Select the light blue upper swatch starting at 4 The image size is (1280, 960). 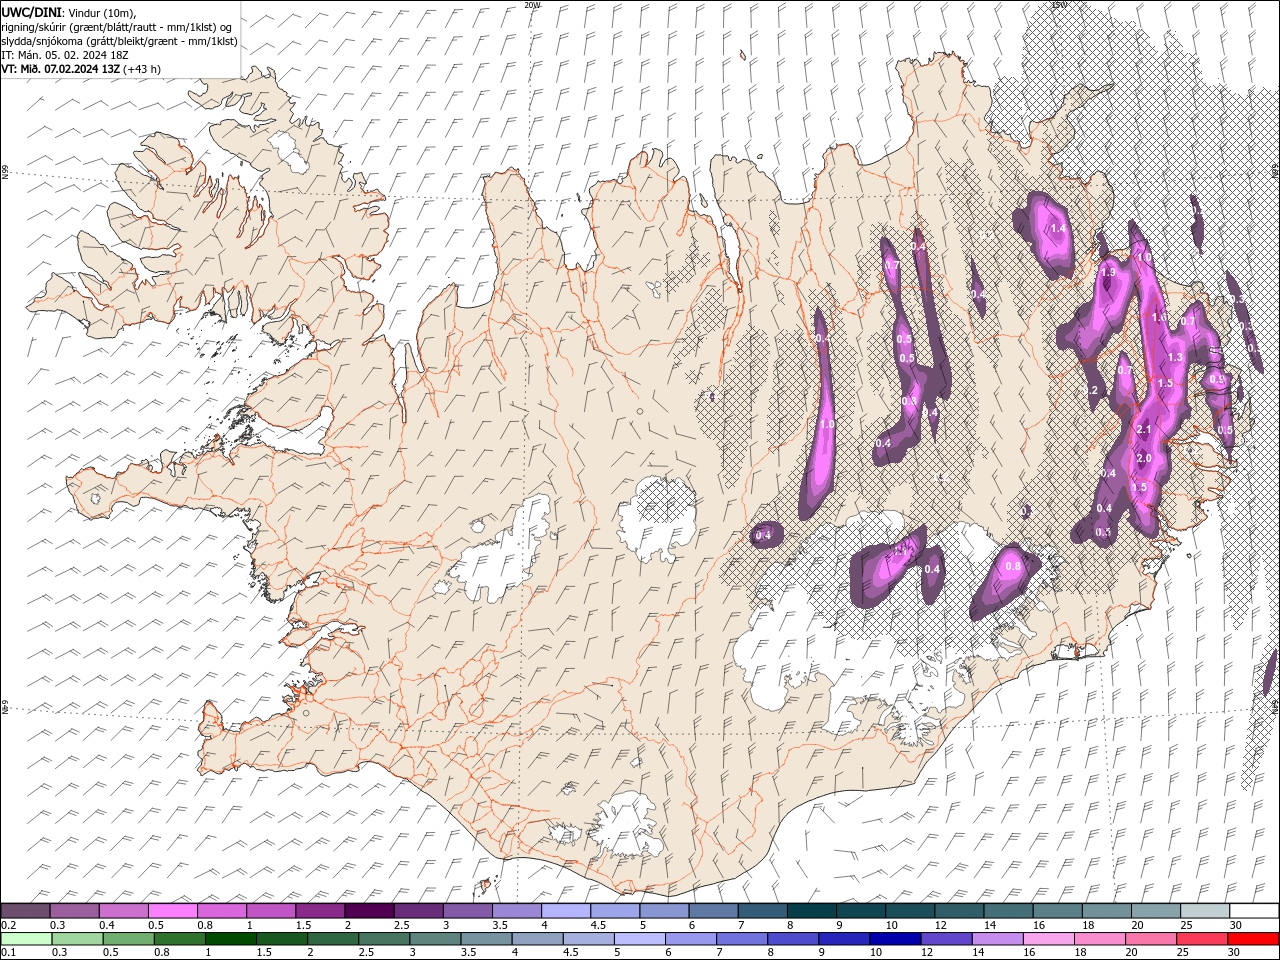[565, 911]
